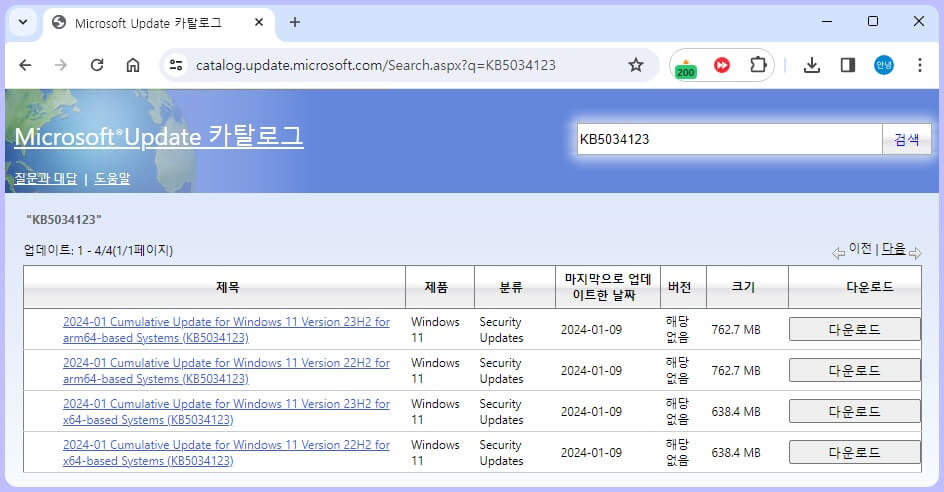
Task: Toggle the browser side panel icon
Action: [x=848, y=65]
